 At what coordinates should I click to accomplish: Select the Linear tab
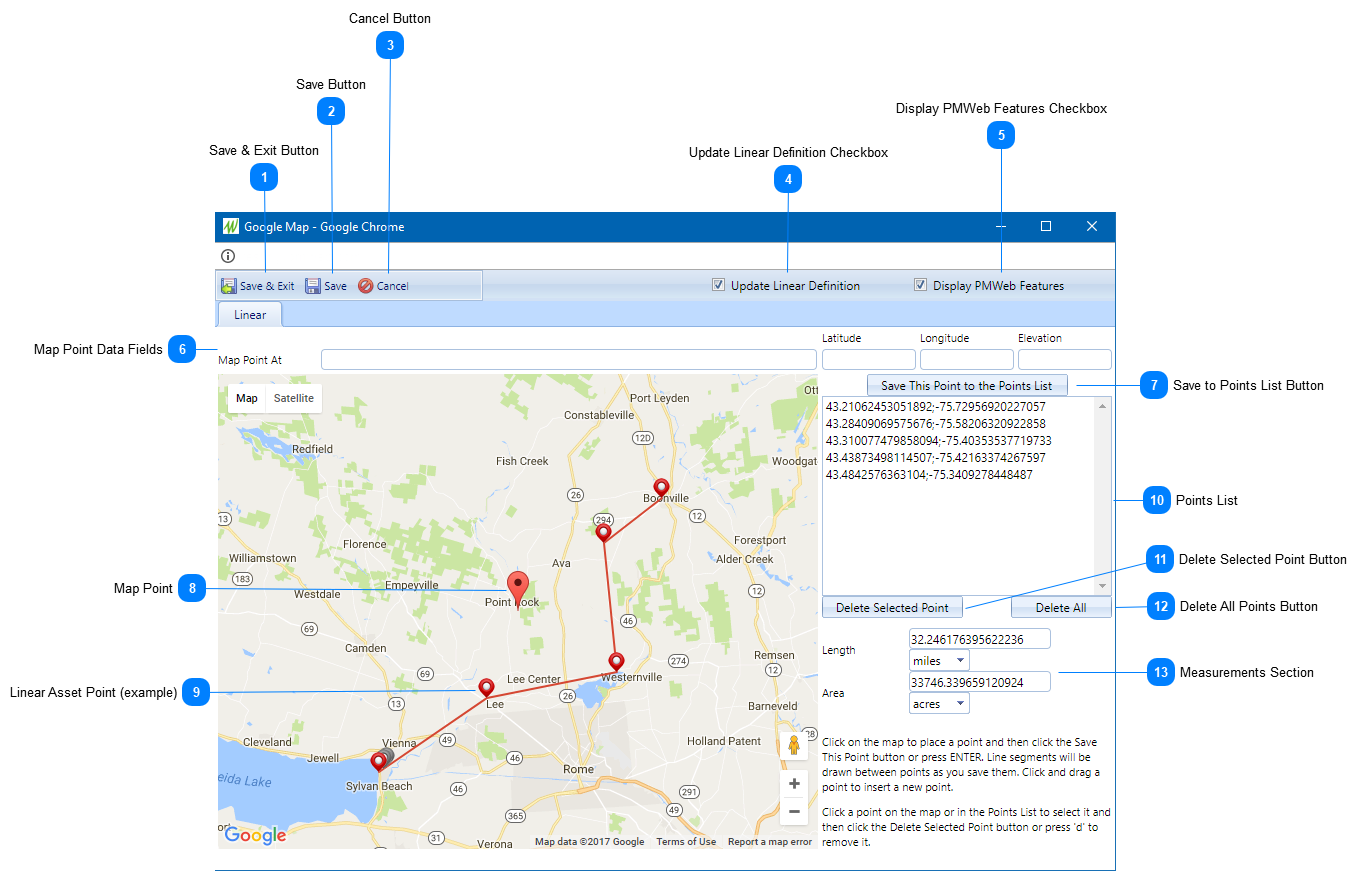pyautogui.click(x=250, y=315)
